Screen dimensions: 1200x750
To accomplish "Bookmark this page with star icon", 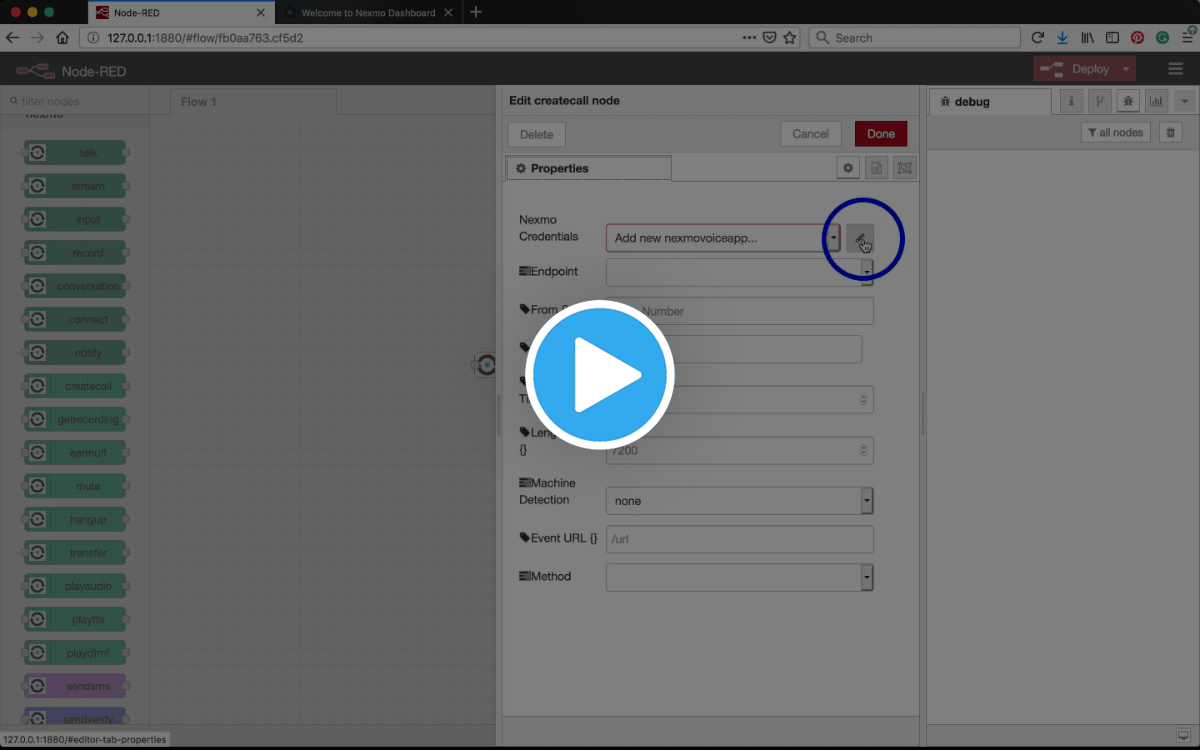I will pos(790,38).
